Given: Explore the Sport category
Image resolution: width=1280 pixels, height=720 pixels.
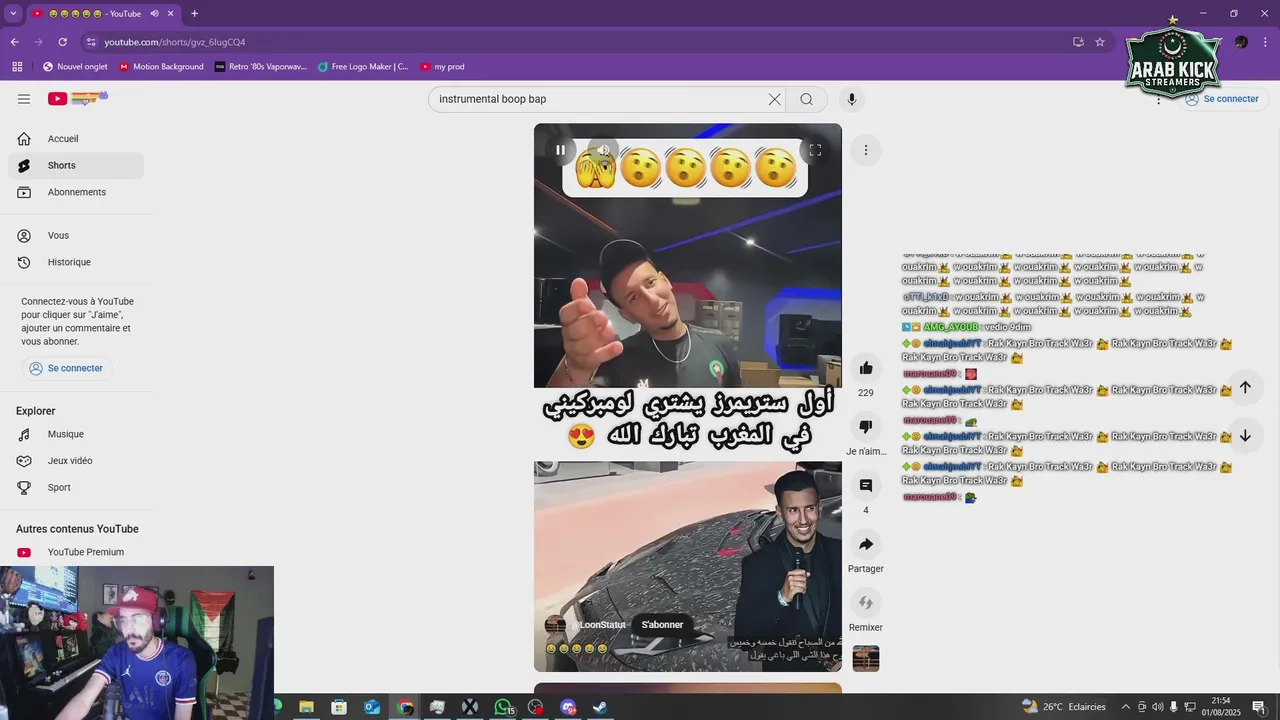Looking at the screenshot, I should click(x=76, y=488).
